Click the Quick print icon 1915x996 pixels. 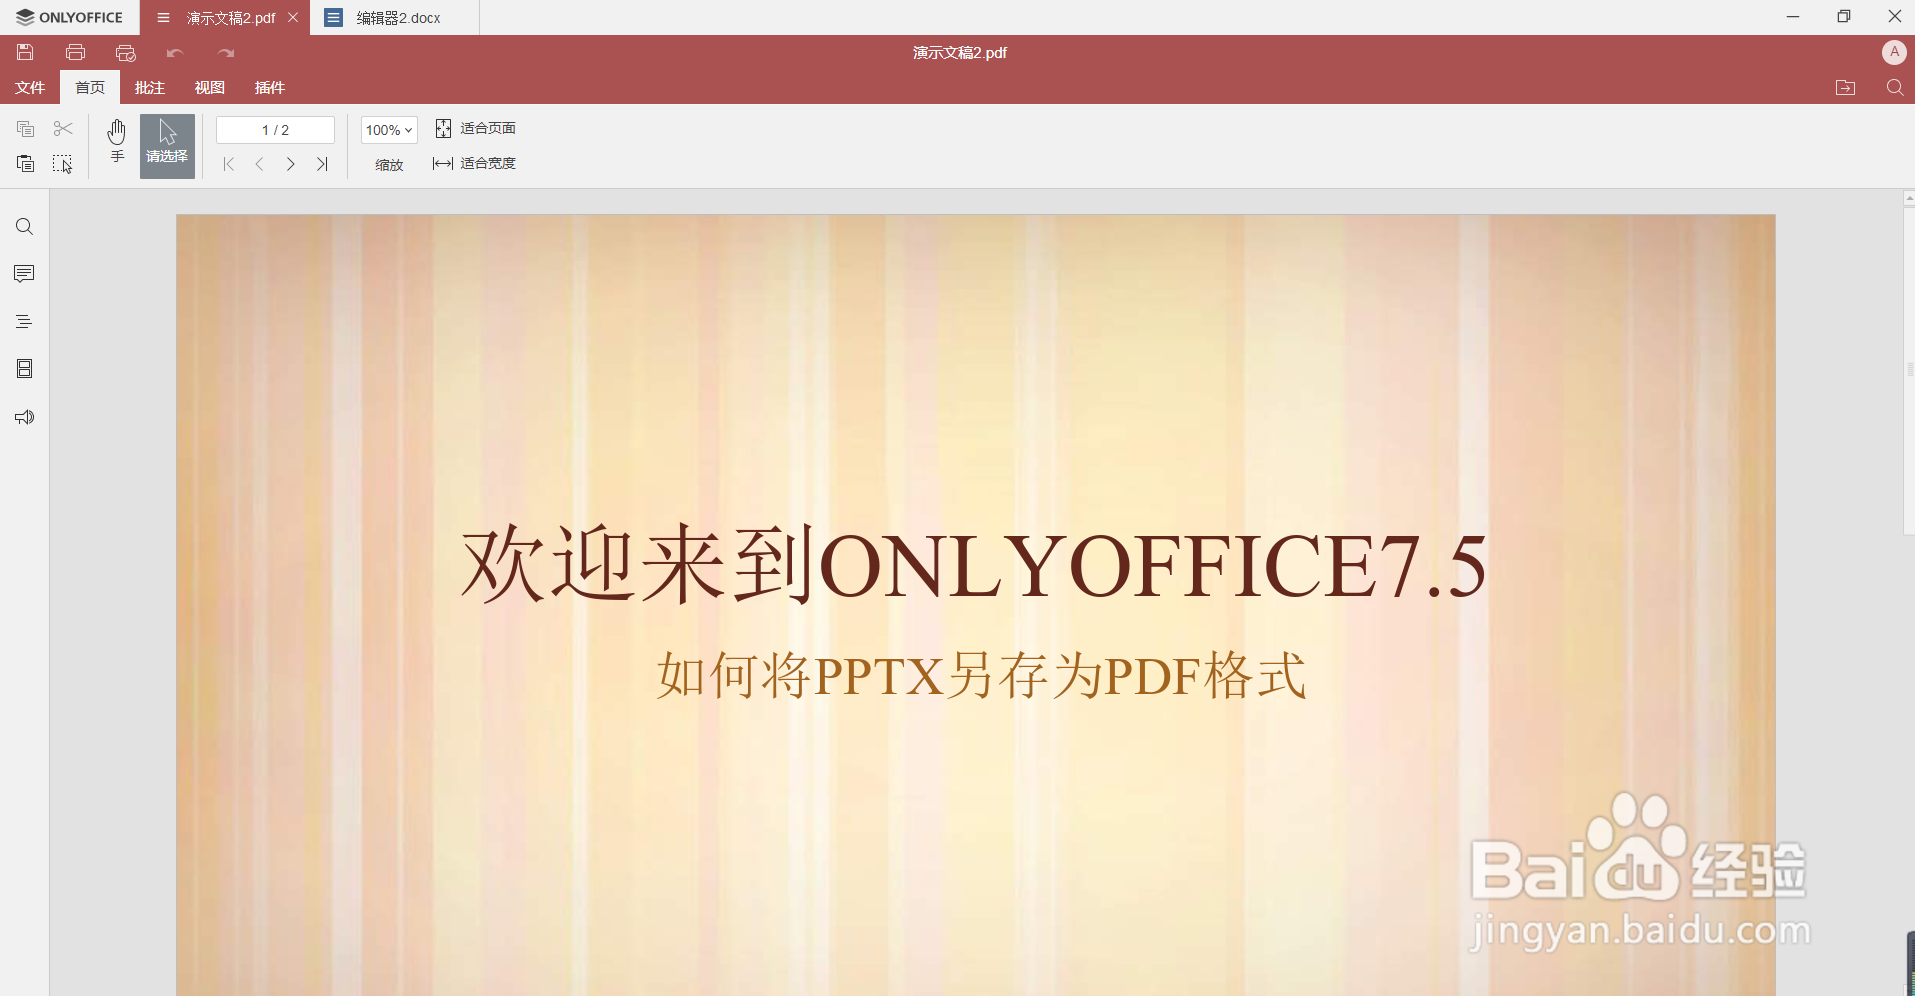click(125, 52)
